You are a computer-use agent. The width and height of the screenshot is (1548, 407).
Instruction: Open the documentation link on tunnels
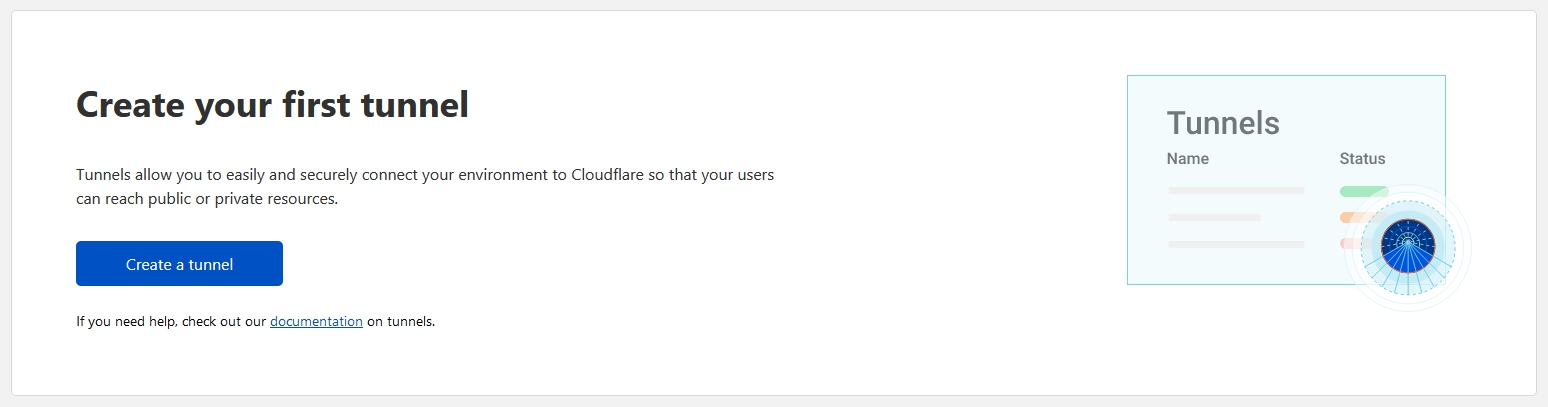point(316,322)
